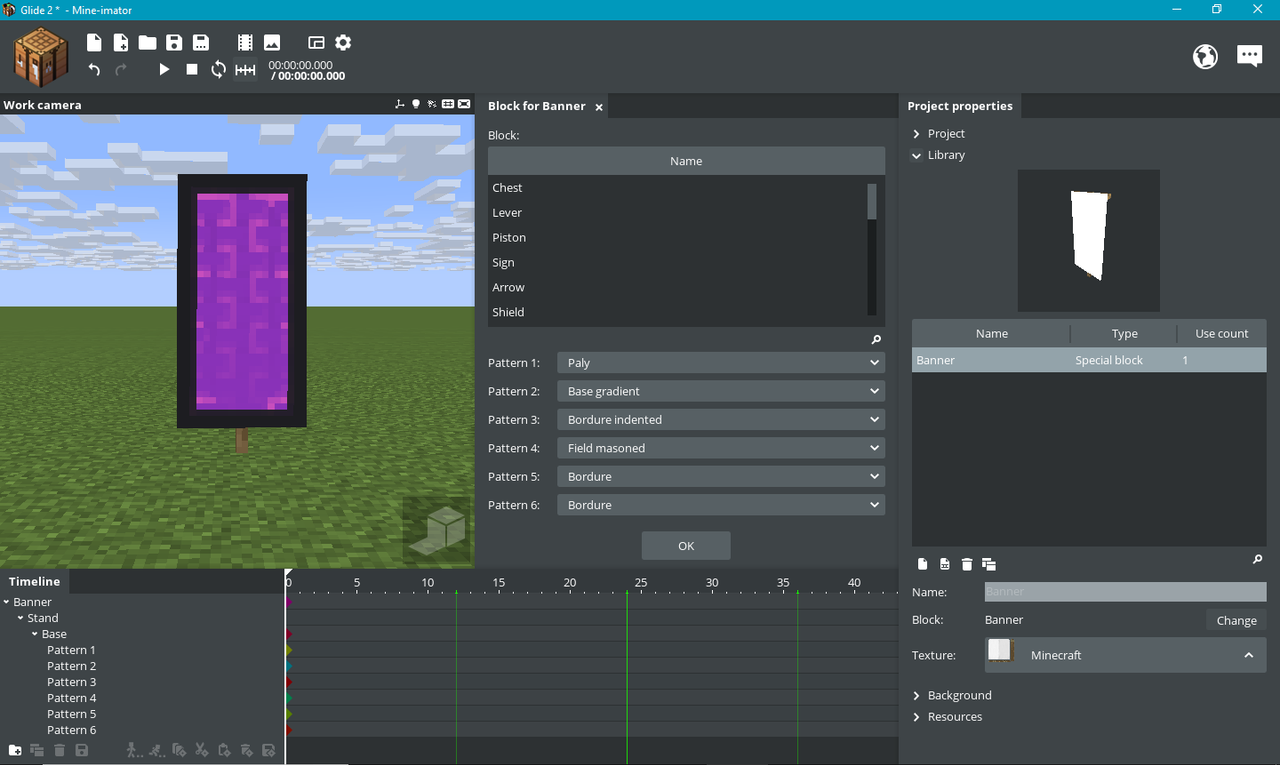Click the Use count column header
This screenshot has height=765, width=1280.
pyautogui.click(x=1222, y=334)
